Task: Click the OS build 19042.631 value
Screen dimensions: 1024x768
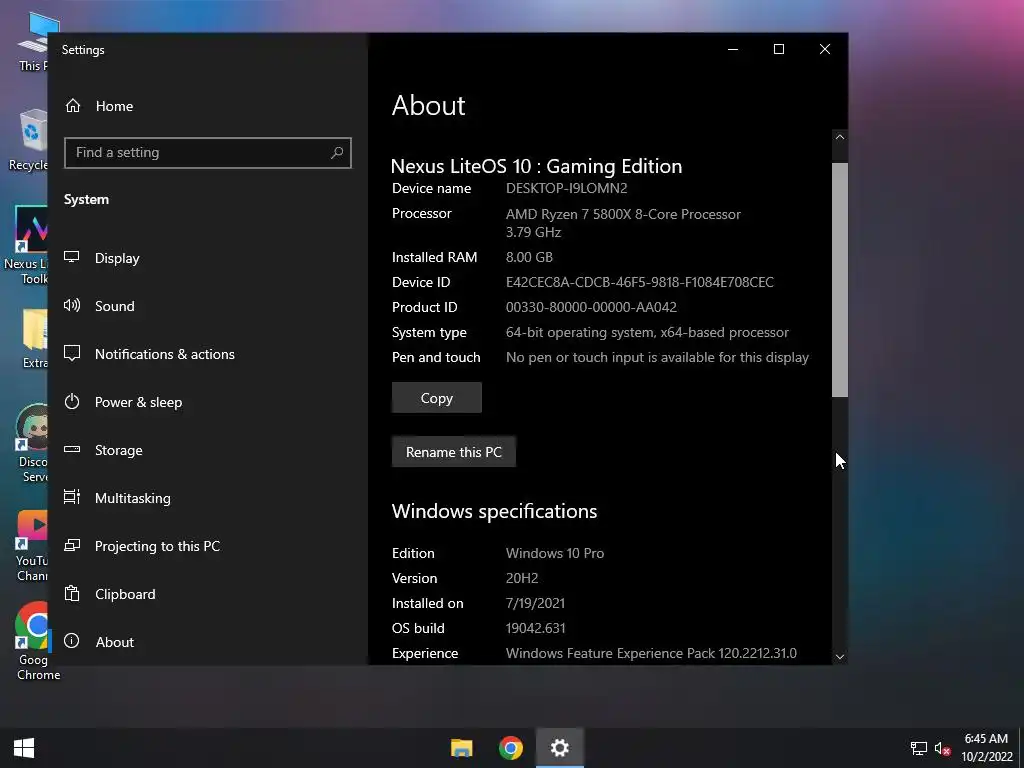Action: coord(536,628)
